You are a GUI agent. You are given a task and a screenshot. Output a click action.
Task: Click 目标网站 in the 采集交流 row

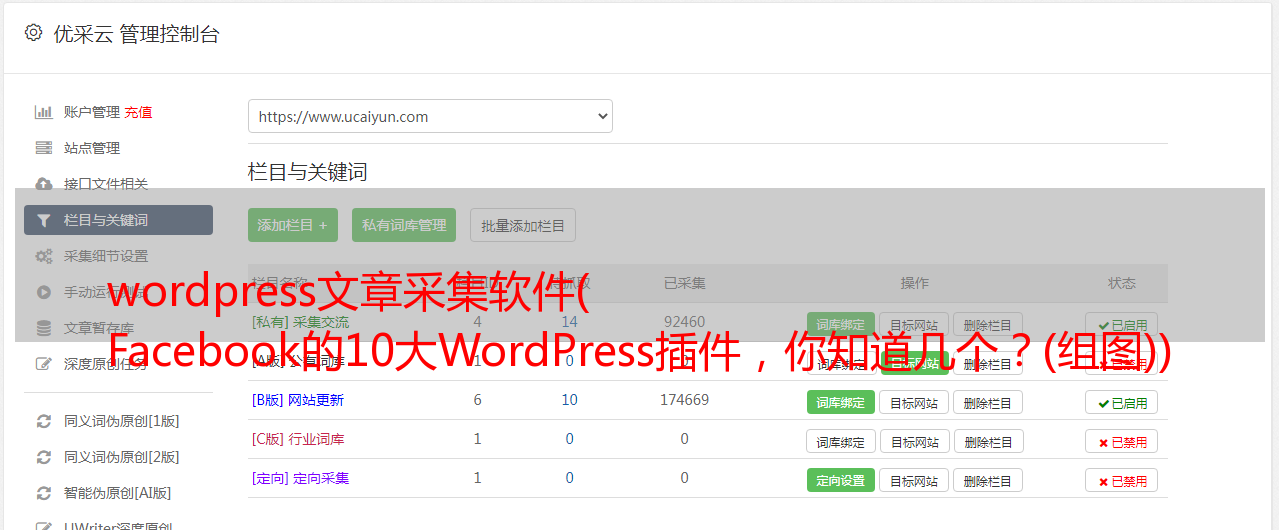[914, 324]
